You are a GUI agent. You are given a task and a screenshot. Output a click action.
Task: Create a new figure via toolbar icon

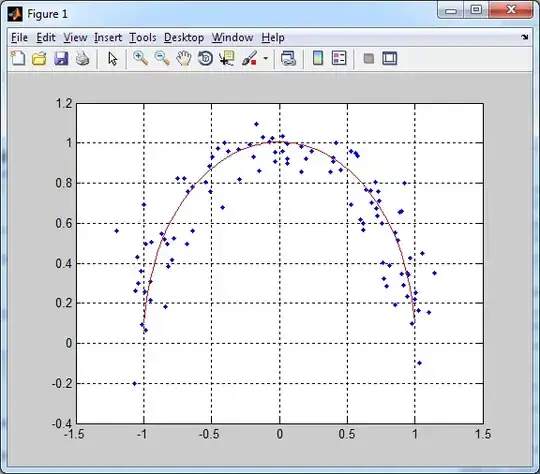(x=18, y=58)
